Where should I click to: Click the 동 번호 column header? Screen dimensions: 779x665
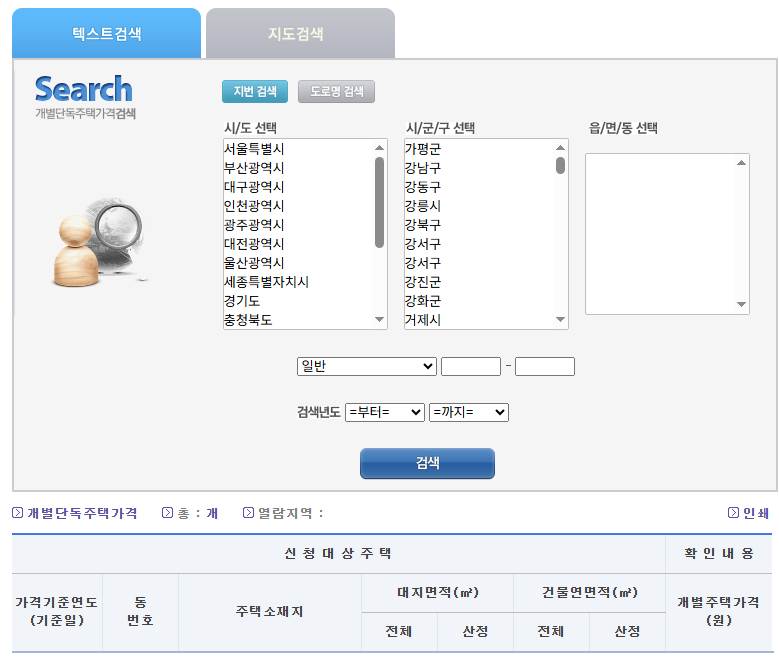coord(141,612)
